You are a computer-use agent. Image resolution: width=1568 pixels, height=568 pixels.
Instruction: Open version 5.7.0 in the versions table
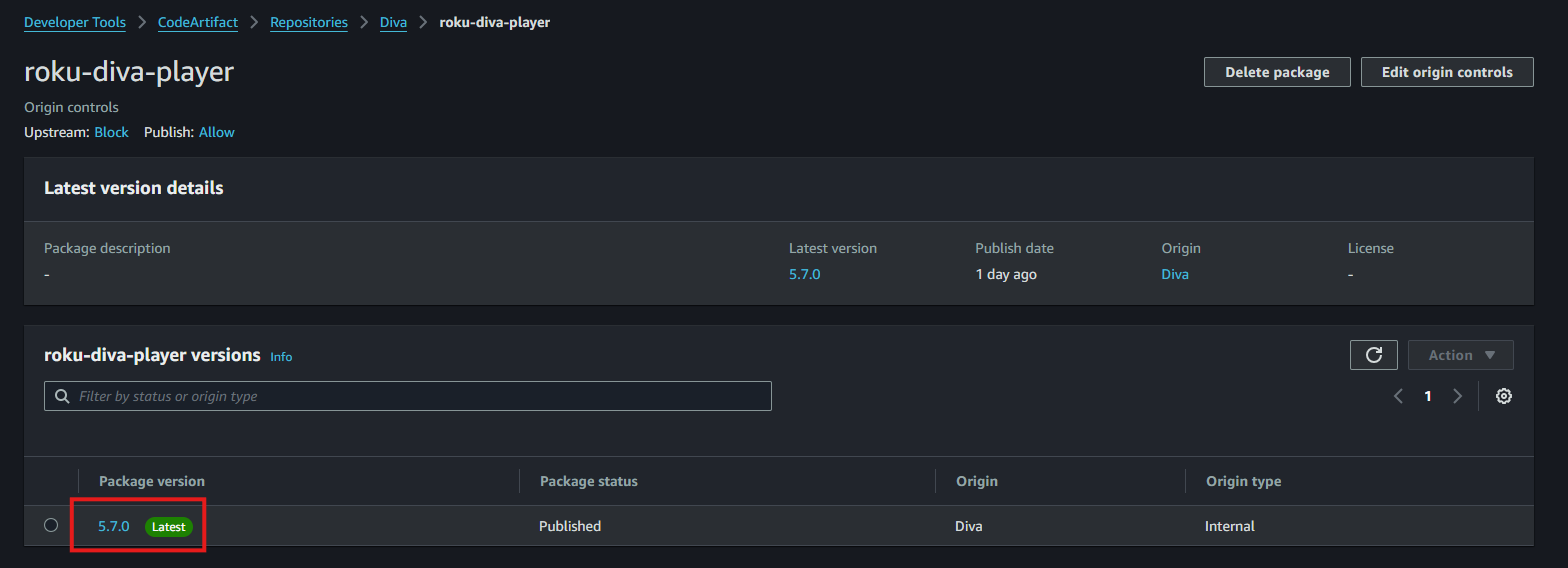tap(114, 526)
